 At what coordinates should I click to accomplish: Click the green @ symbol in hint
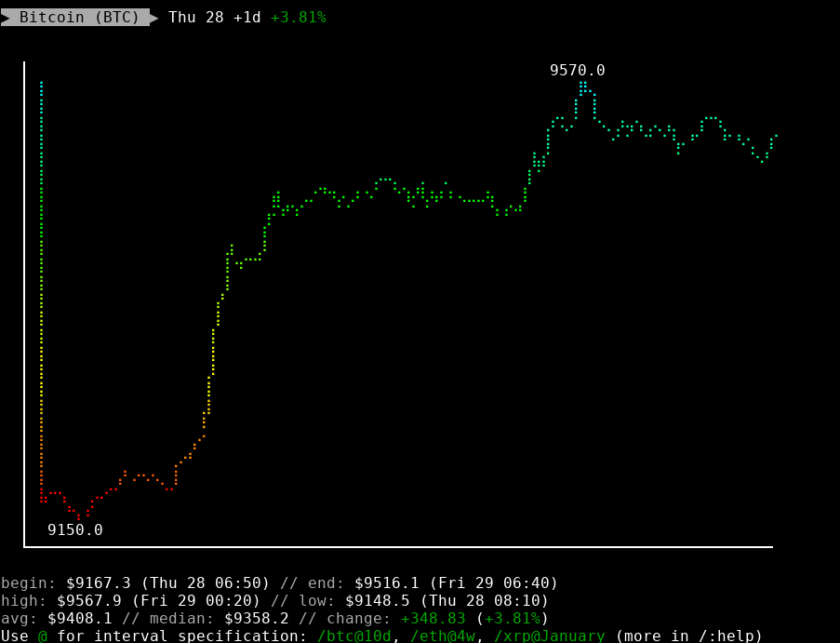click(x=42, y=636)
